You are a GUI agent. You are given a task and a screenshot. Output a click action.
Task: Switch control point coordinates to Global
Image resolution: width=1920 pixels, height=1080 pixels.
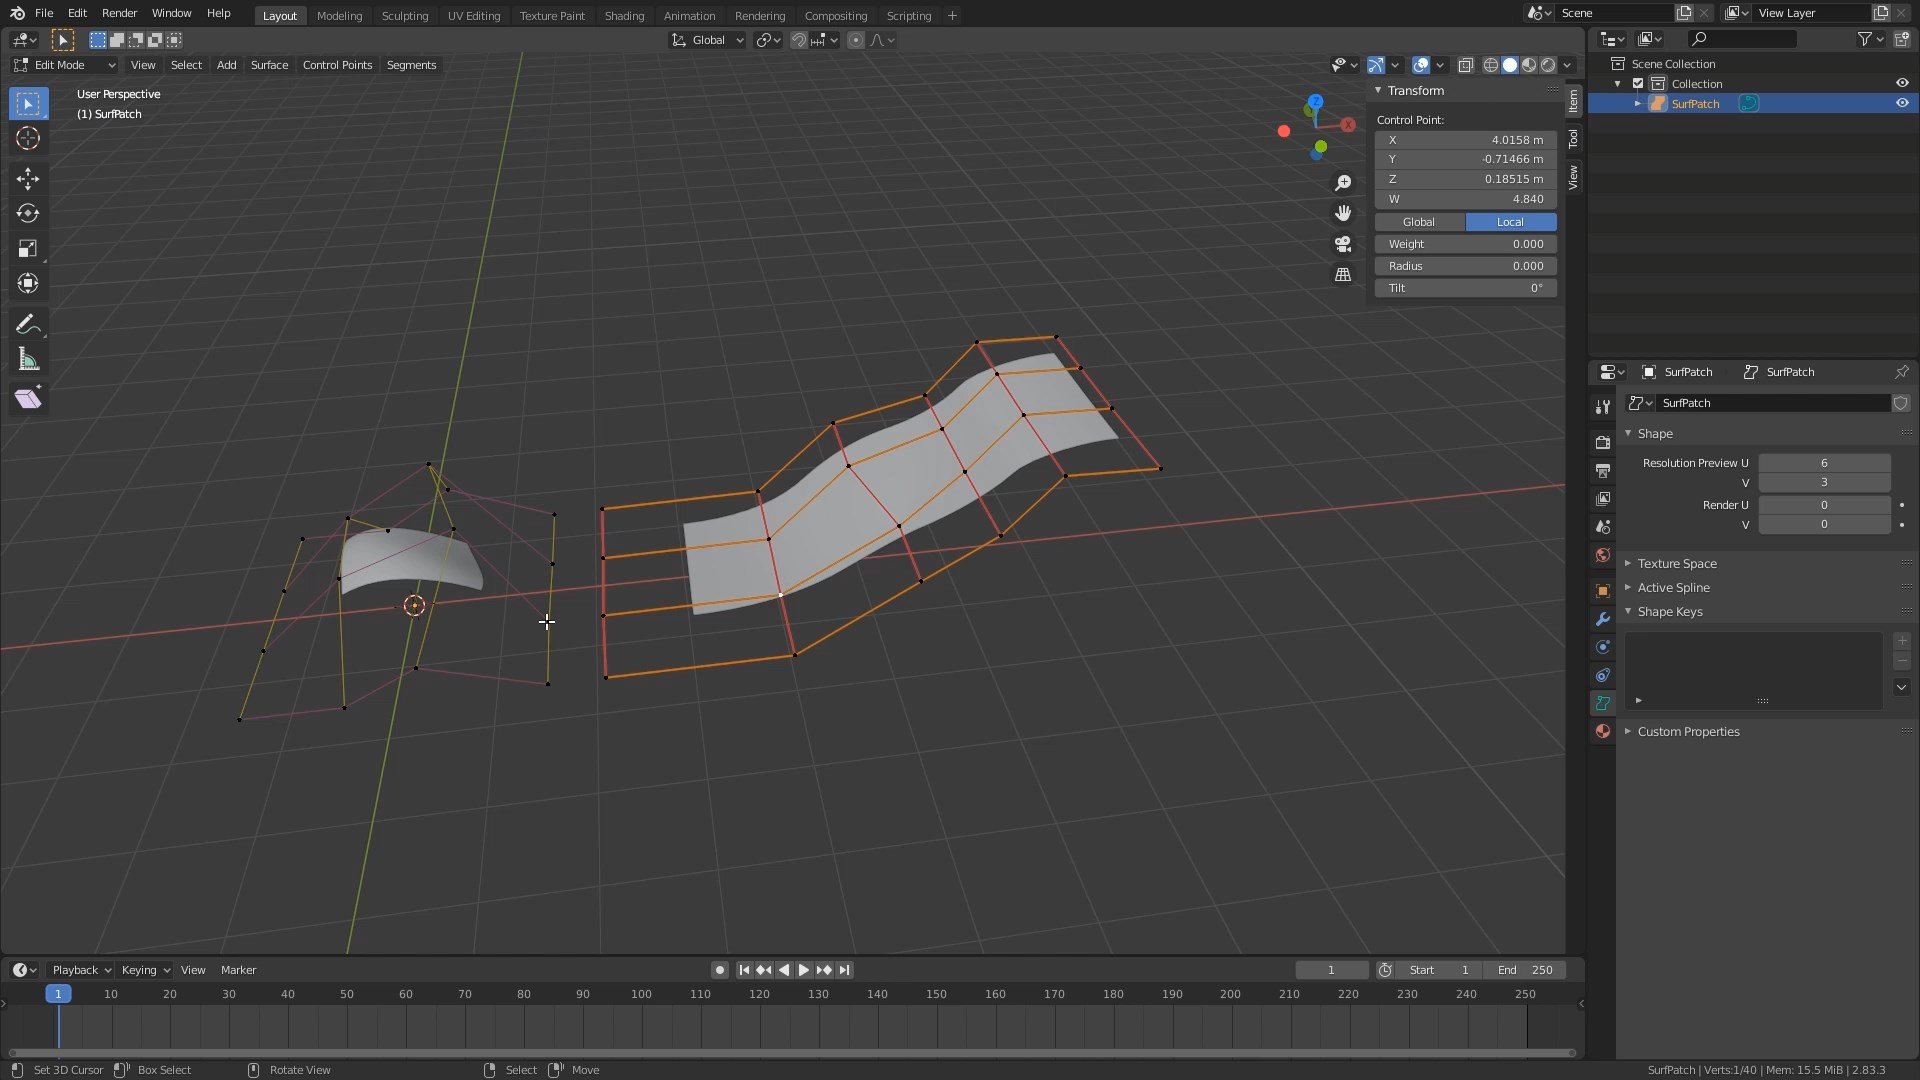[x=1419, y=222]
